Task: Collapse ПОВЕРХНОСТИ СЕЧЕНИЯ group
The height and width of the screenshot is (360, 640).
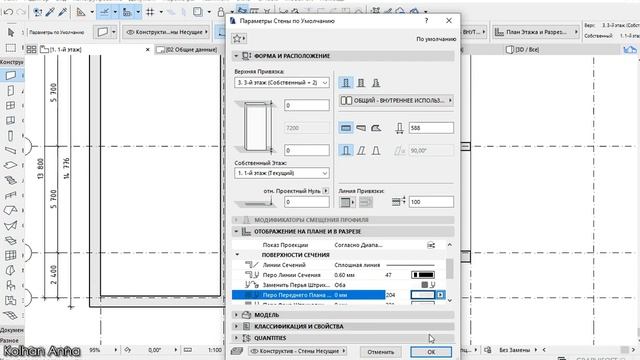Action: point(237,255)
